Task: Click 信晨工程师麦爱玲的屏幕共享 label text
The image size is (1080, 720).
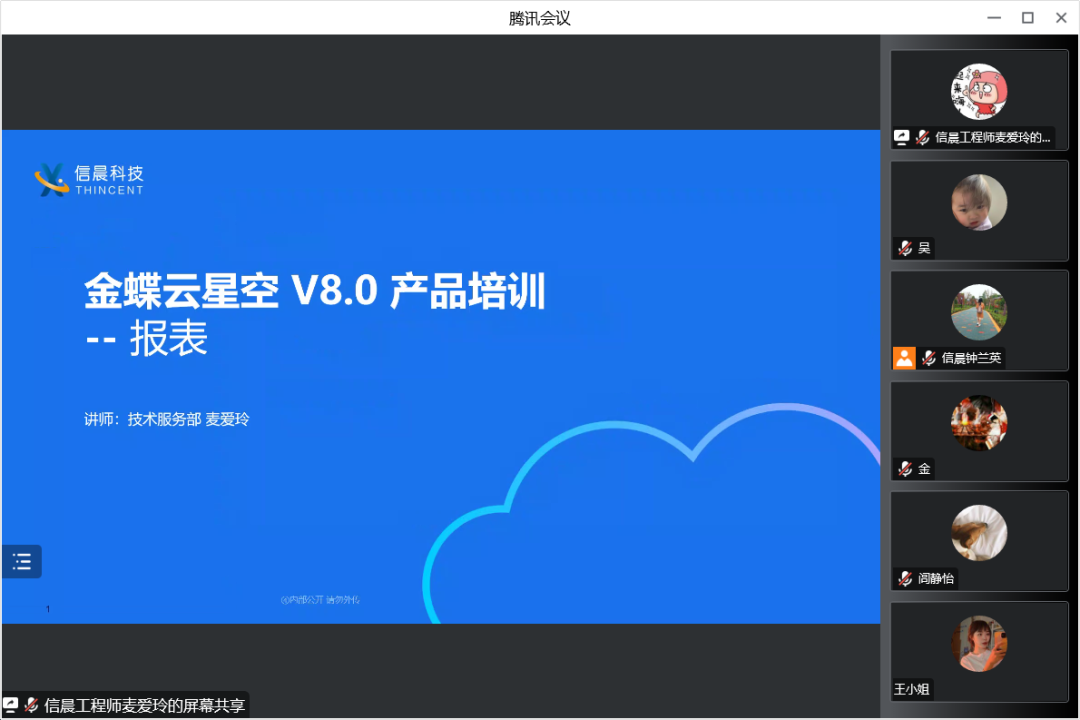Action: [x=145, y=706]
